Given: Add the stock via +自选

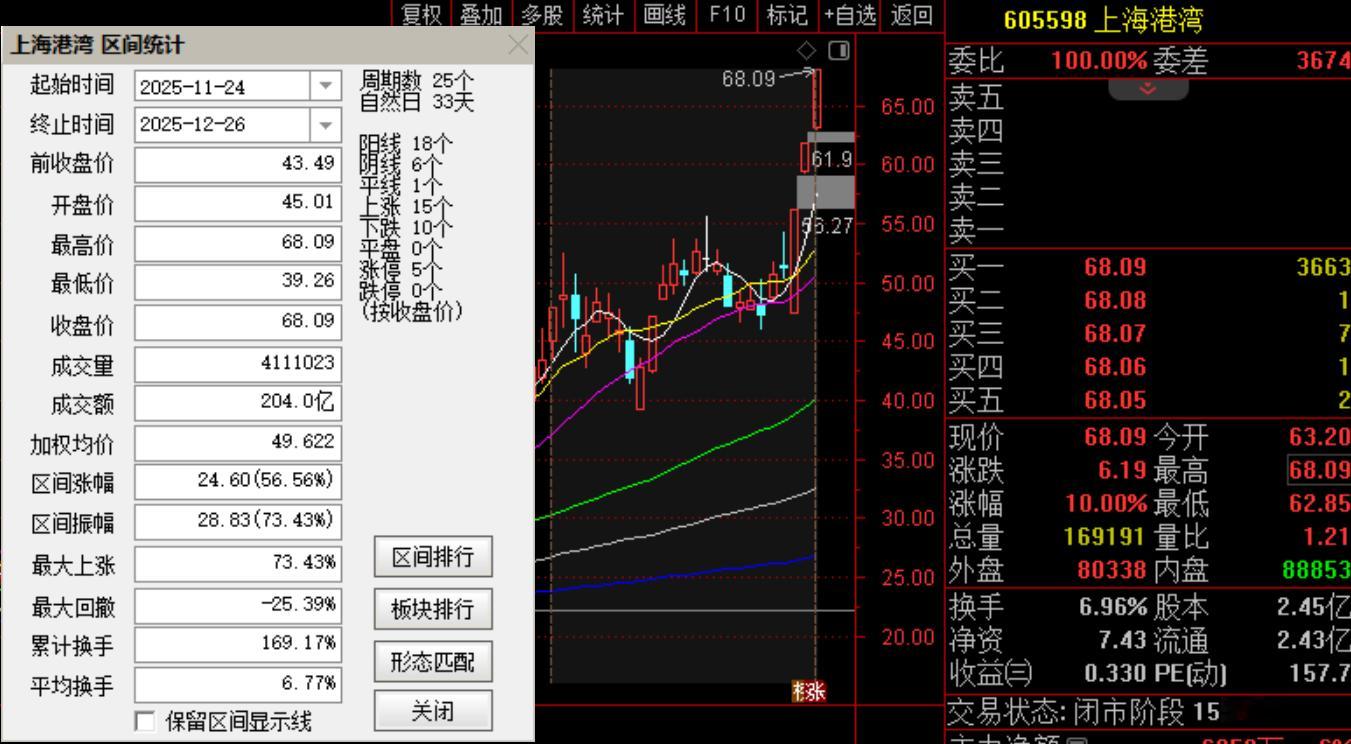Looking at the screenshot, I should click(x=849, y=15).
